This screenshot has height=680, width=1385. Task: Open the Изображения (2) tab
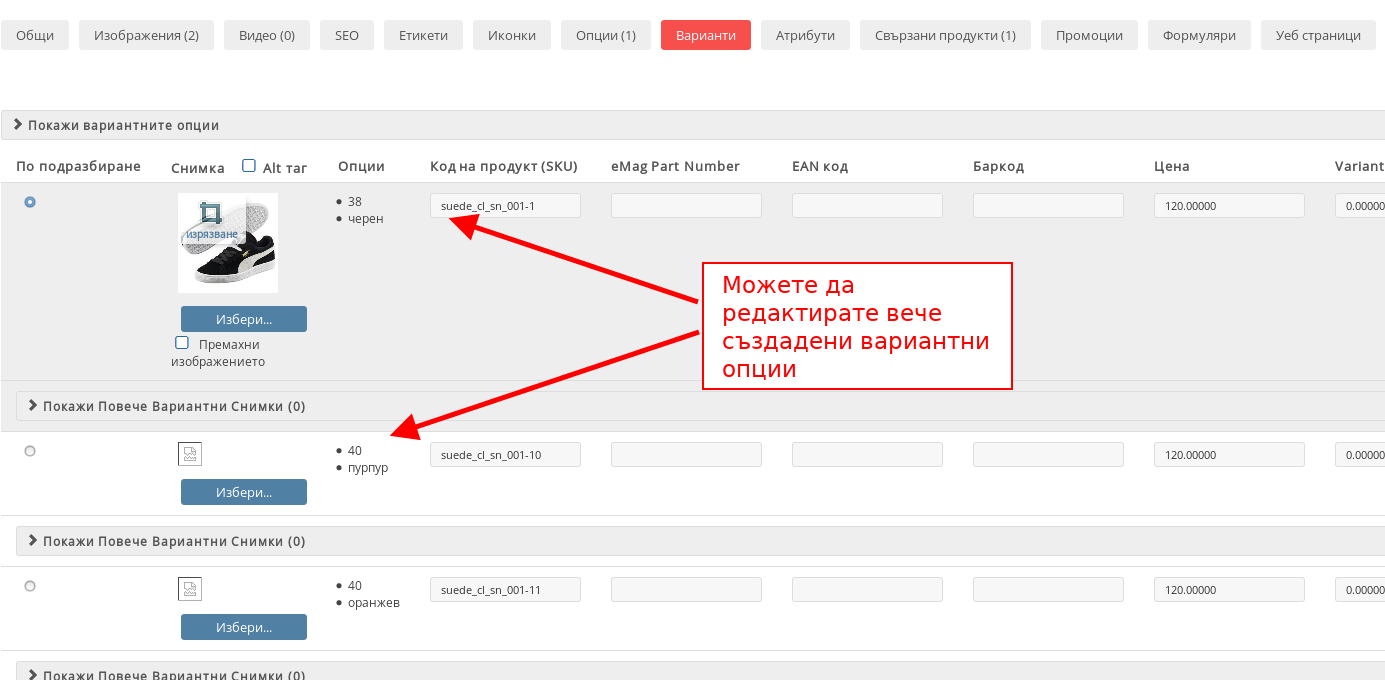[x=146, y=35]
